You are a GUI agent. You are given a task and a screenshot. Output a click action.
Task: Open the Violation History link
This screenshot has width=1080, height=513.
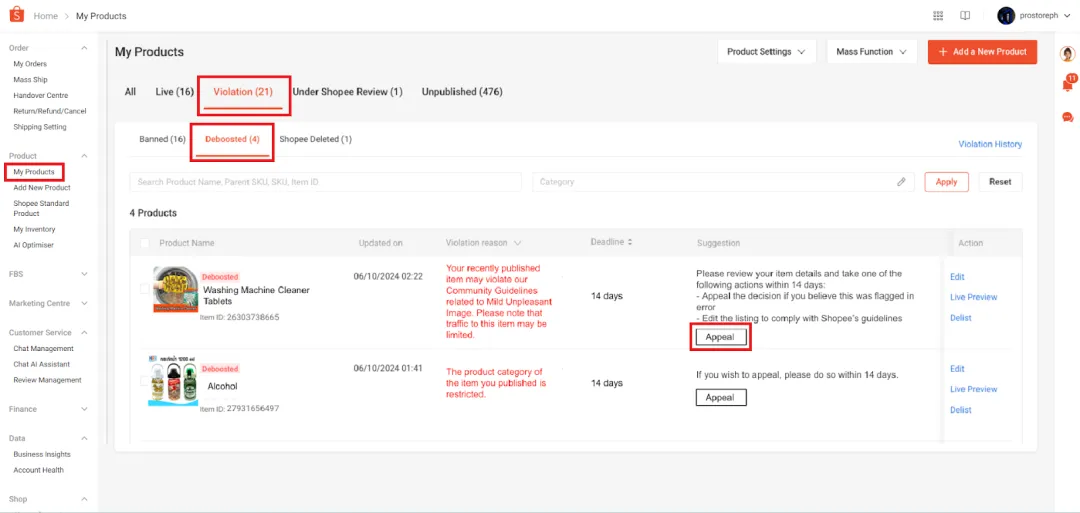point(990,145)
